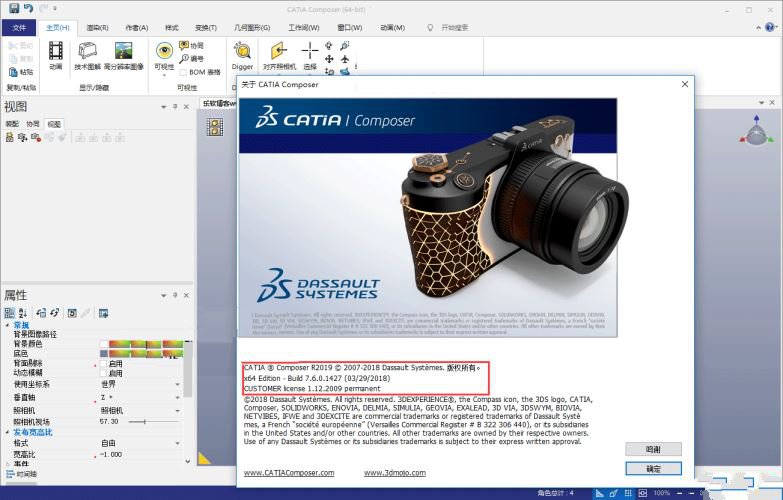Open the vertical axis dropdown showing Z +
Viewport: 783px width, 500px height.
(177, 398)
